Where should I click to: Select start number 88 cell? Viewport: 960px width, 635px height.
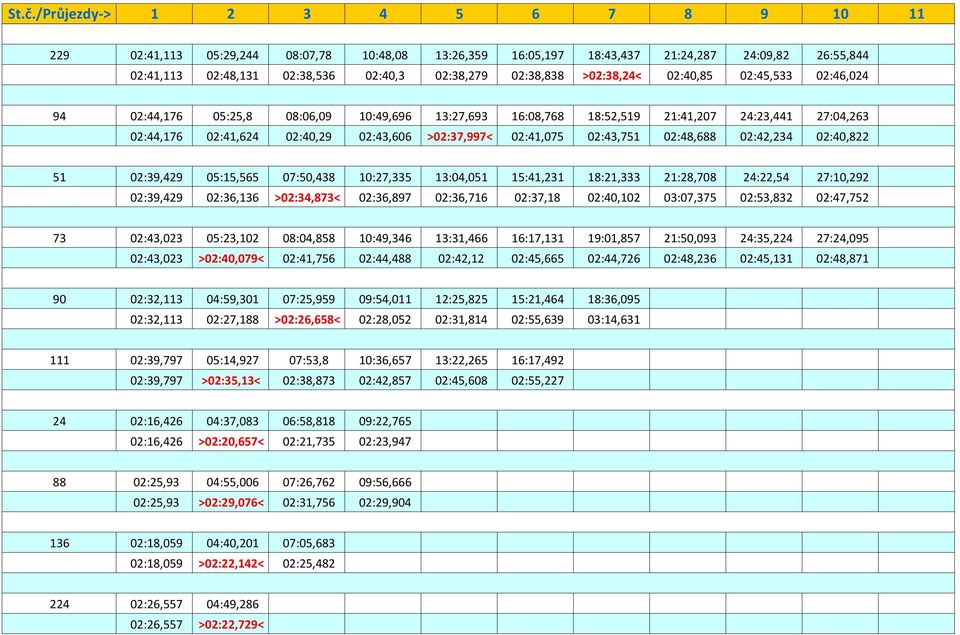59,482
